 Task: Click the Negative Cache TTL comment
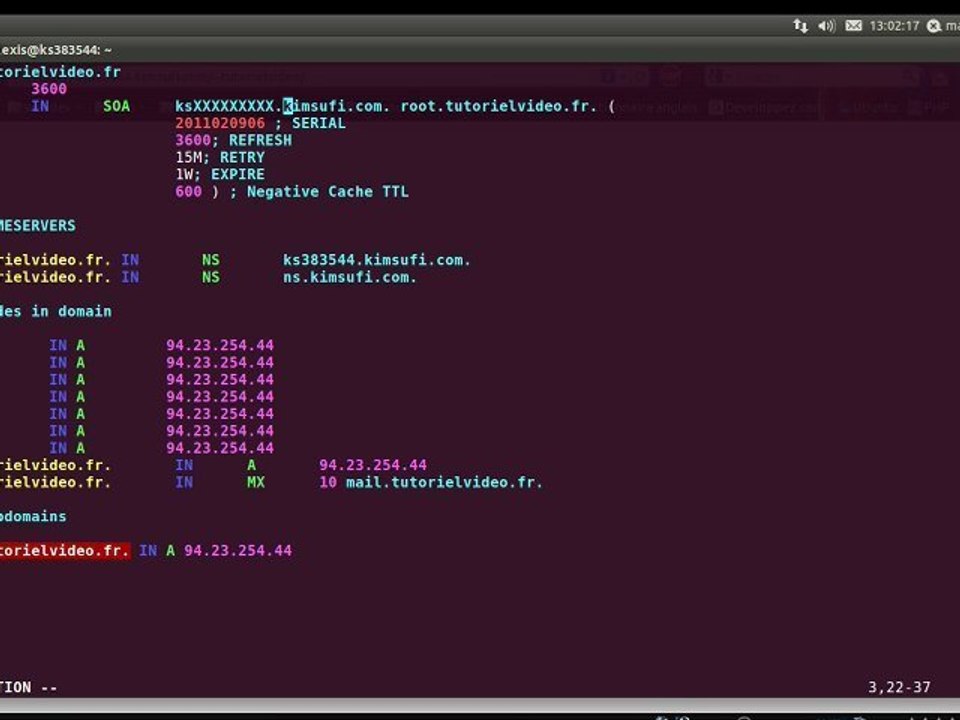(328, 192)
